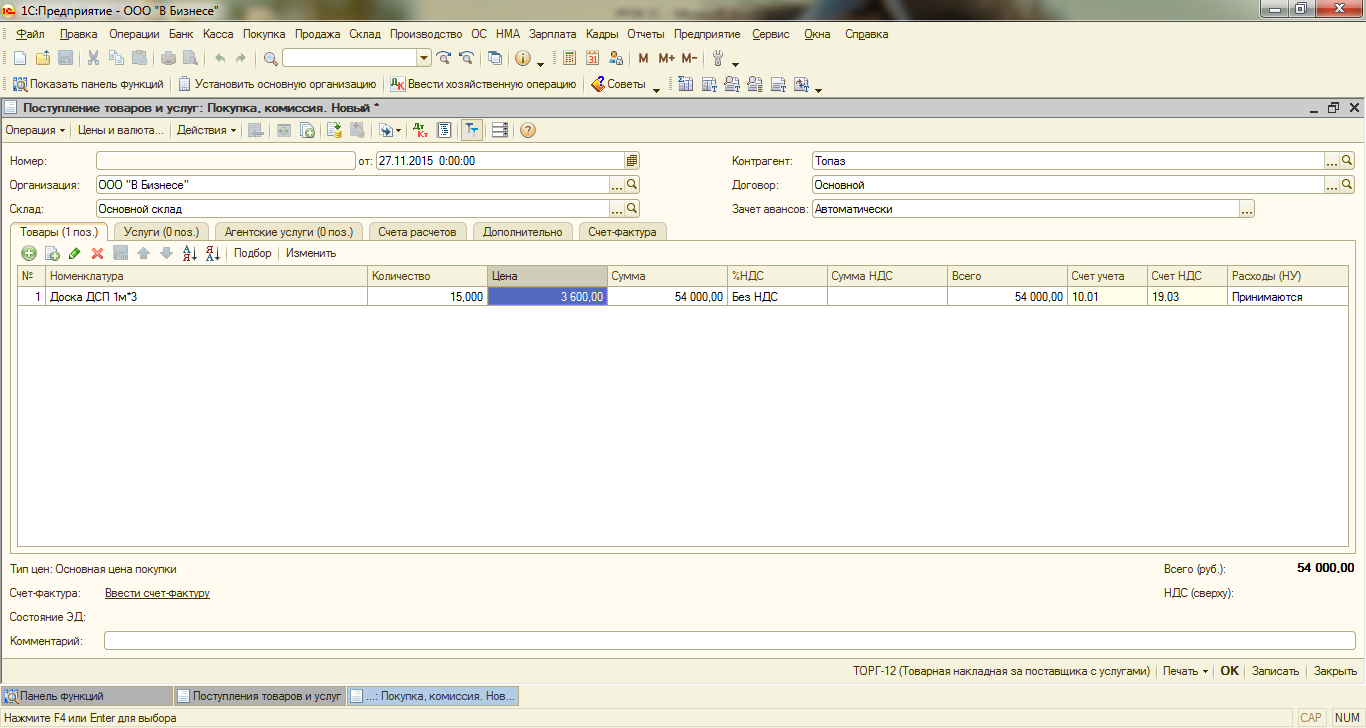This screenshot has width=1366, height=728.
Task: Click the Записать button
Action: tap(1275, 671)
